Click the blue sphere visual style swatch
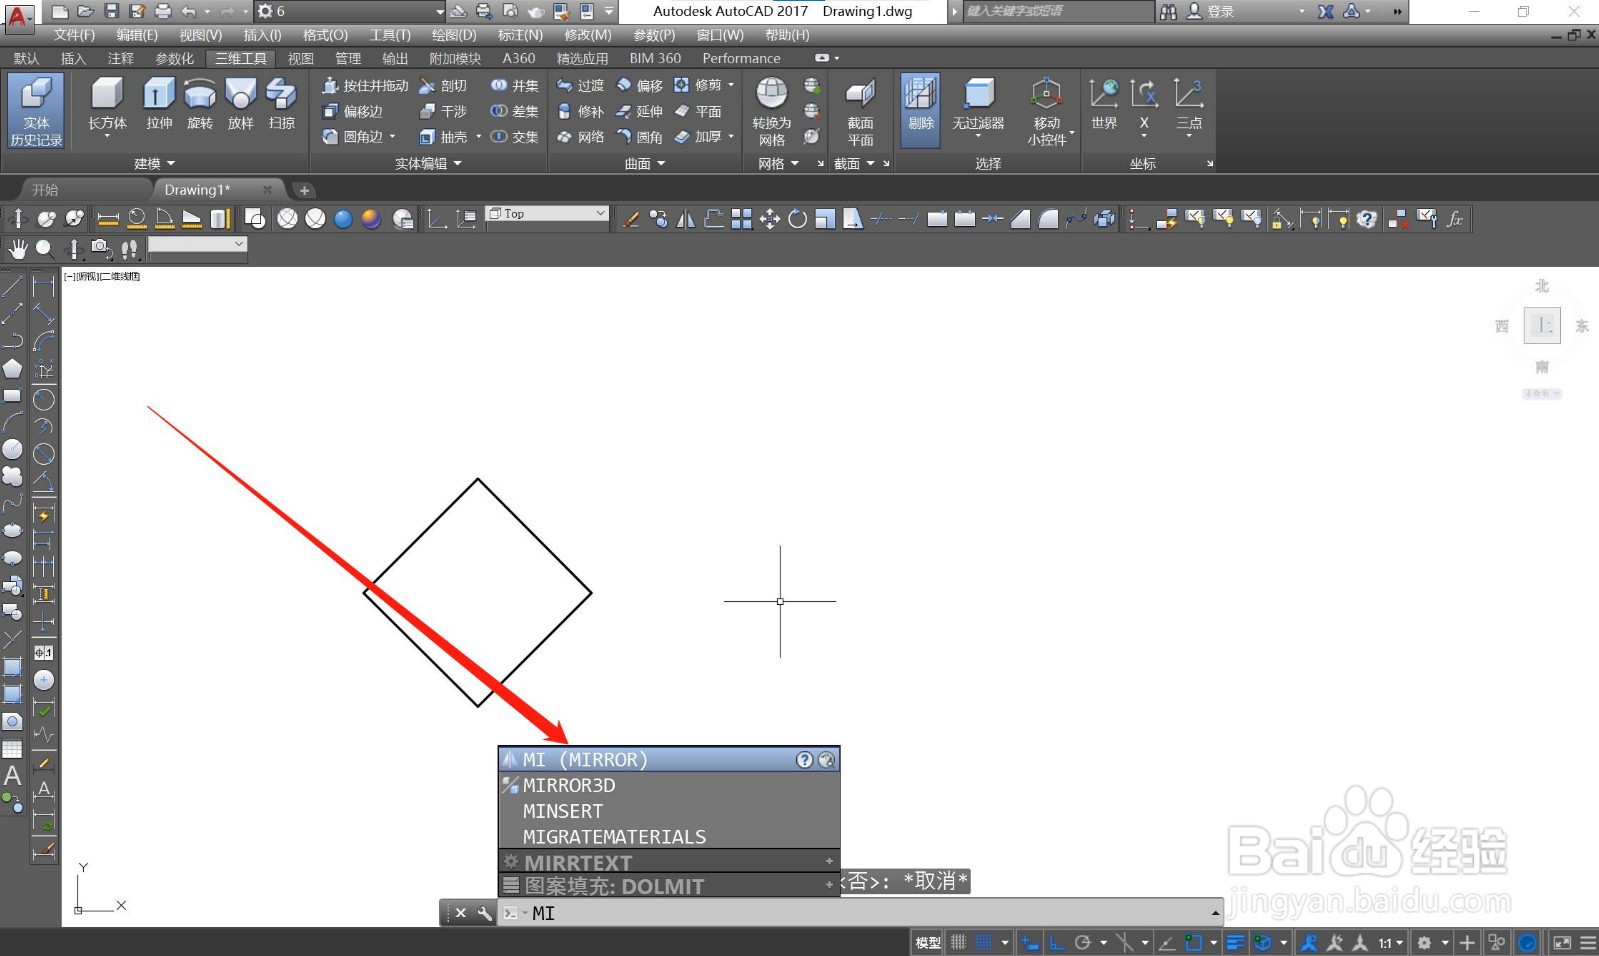Screen dimensions: 1599x956 coord(343,218)
